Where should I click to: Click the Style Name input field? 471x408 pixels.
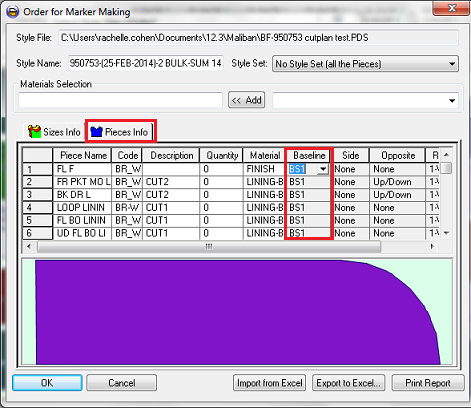(145, 63)
